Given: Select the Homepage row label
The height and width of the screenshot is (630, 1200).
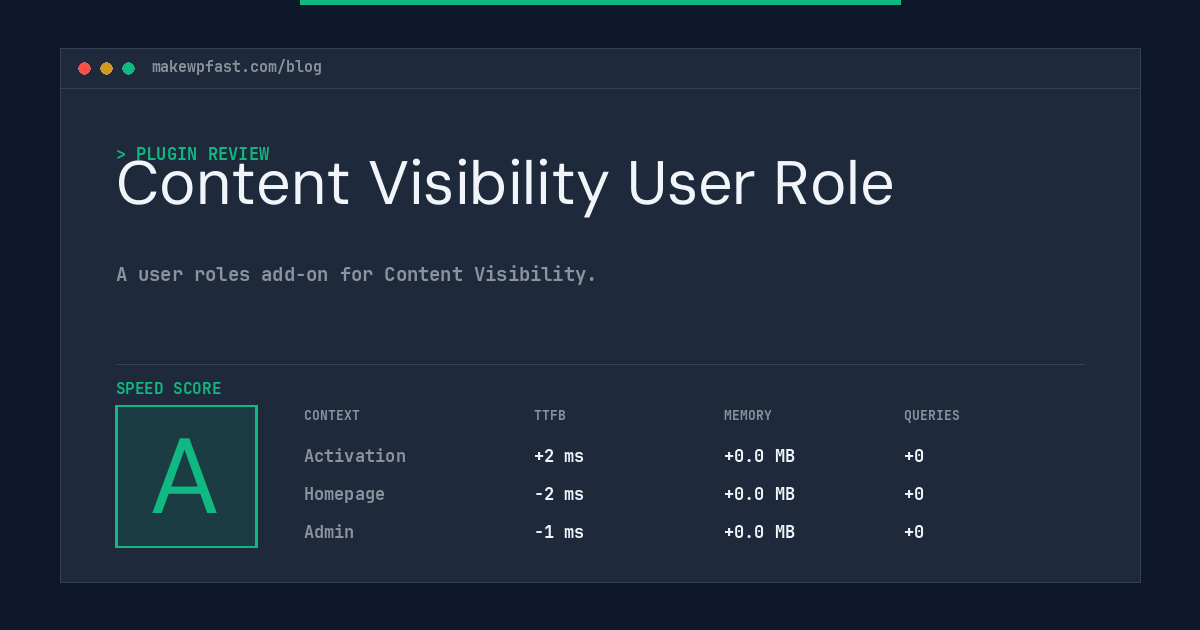Looking at the screenshot, I should click(344, 494).
